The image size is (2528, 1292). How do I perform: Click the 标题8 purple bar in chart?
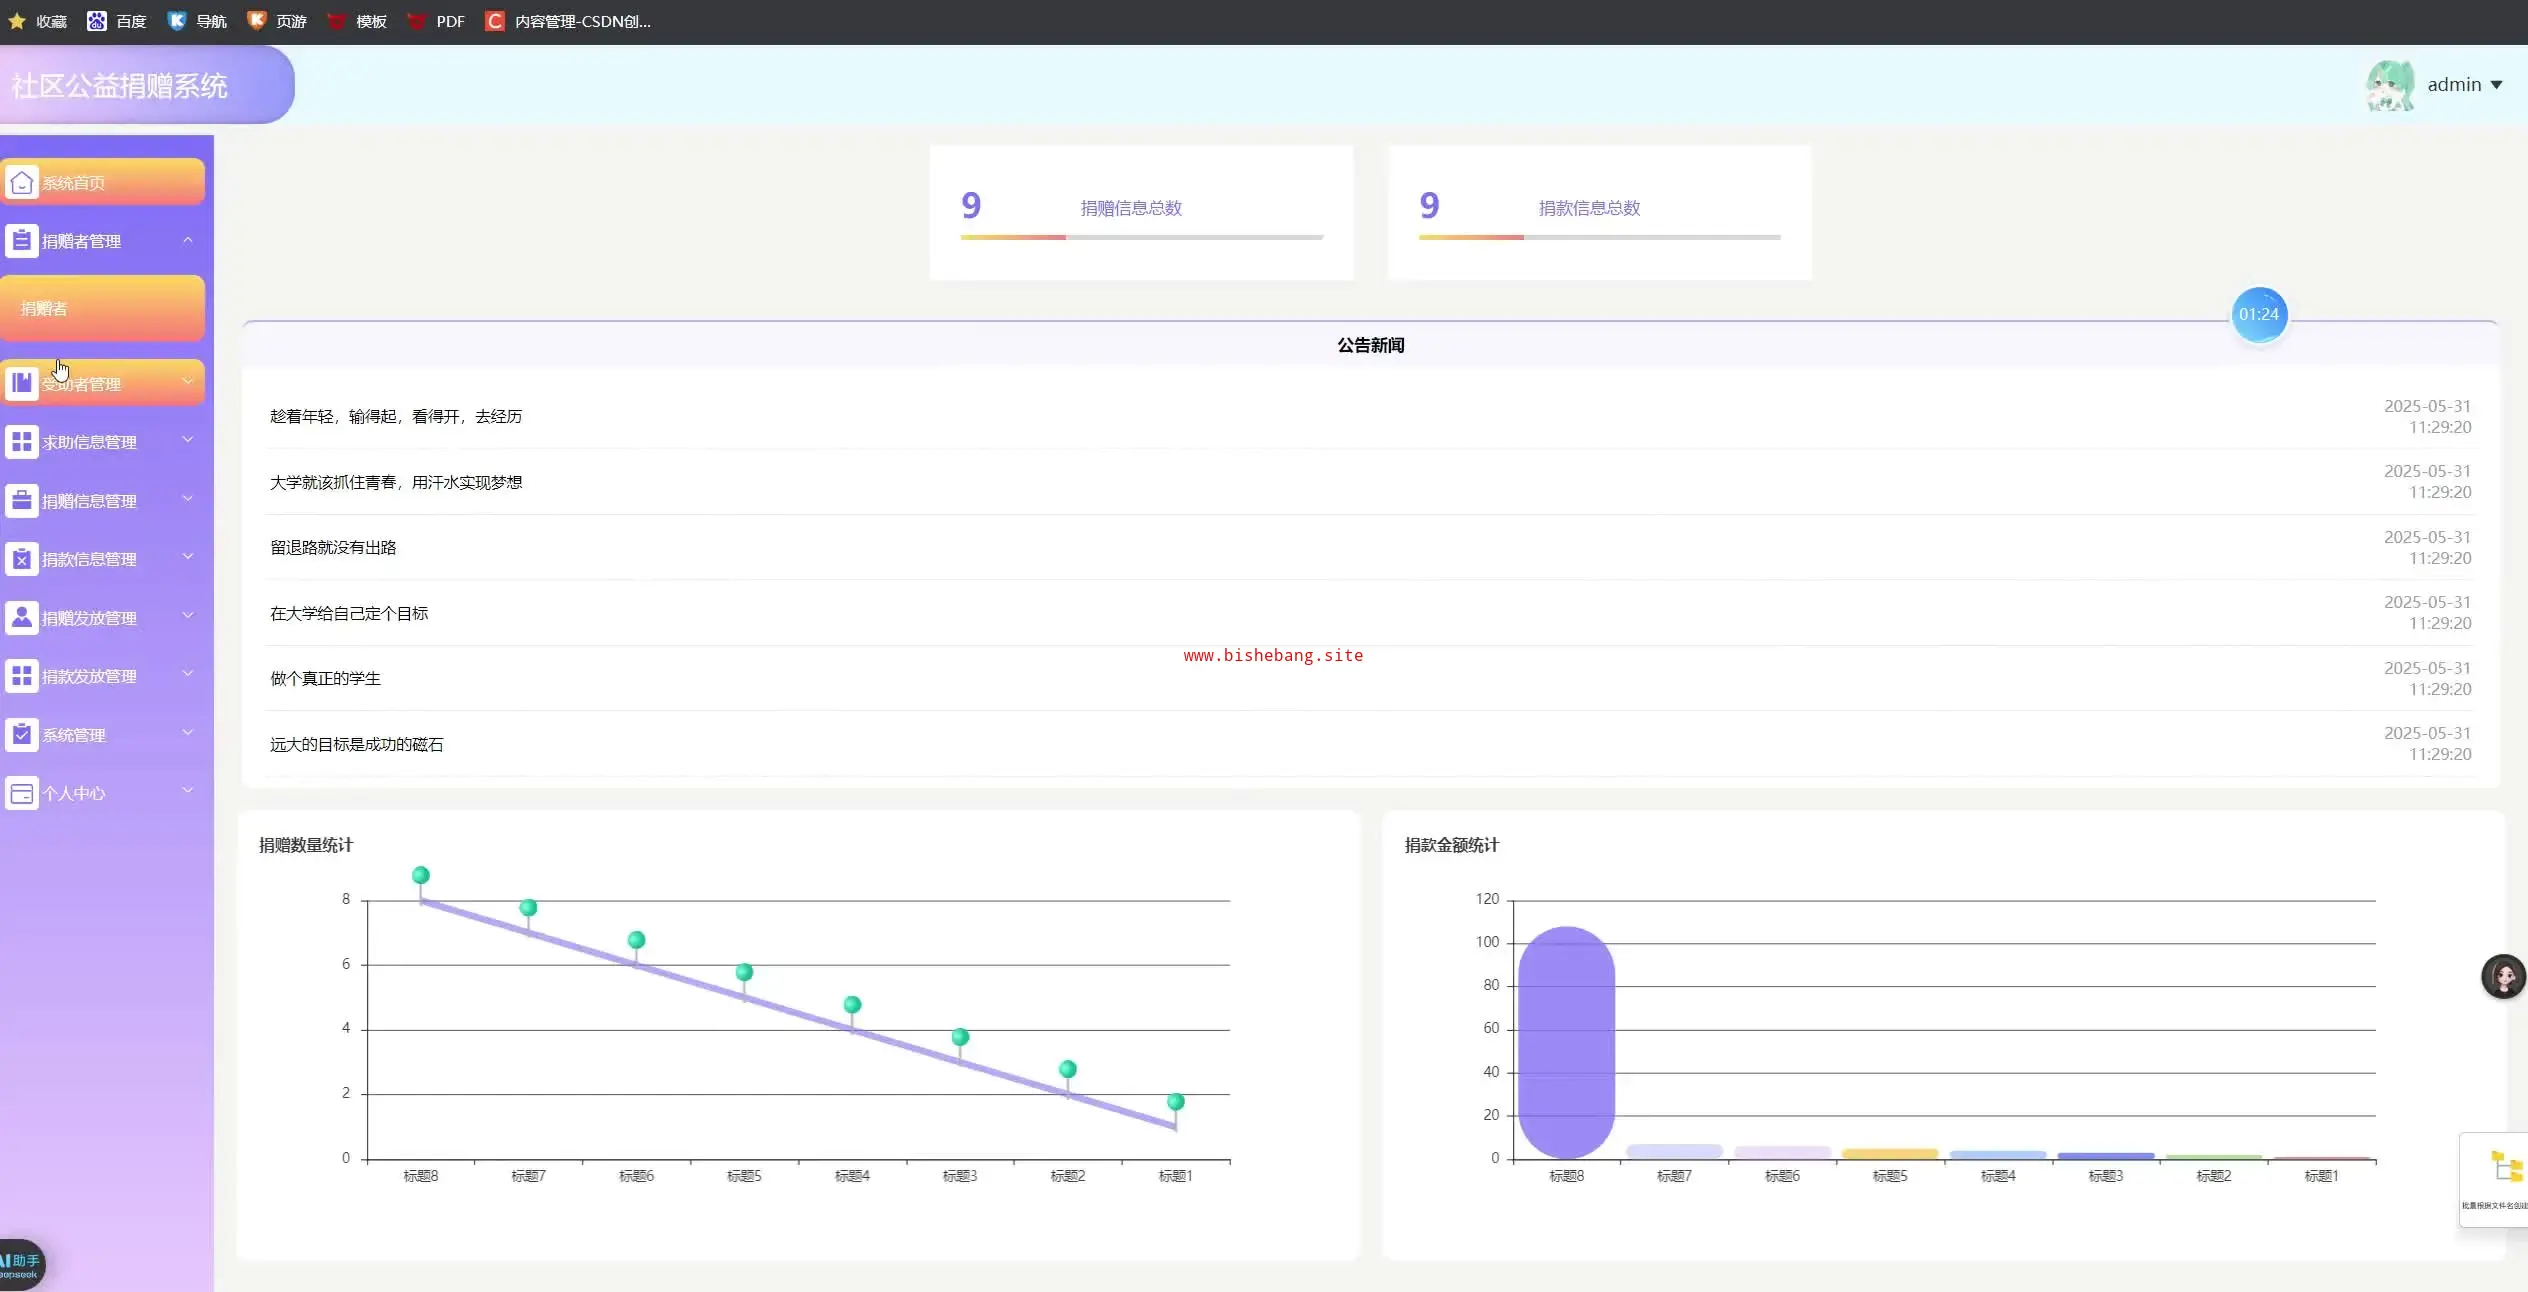click(x=1566, y=1042)
